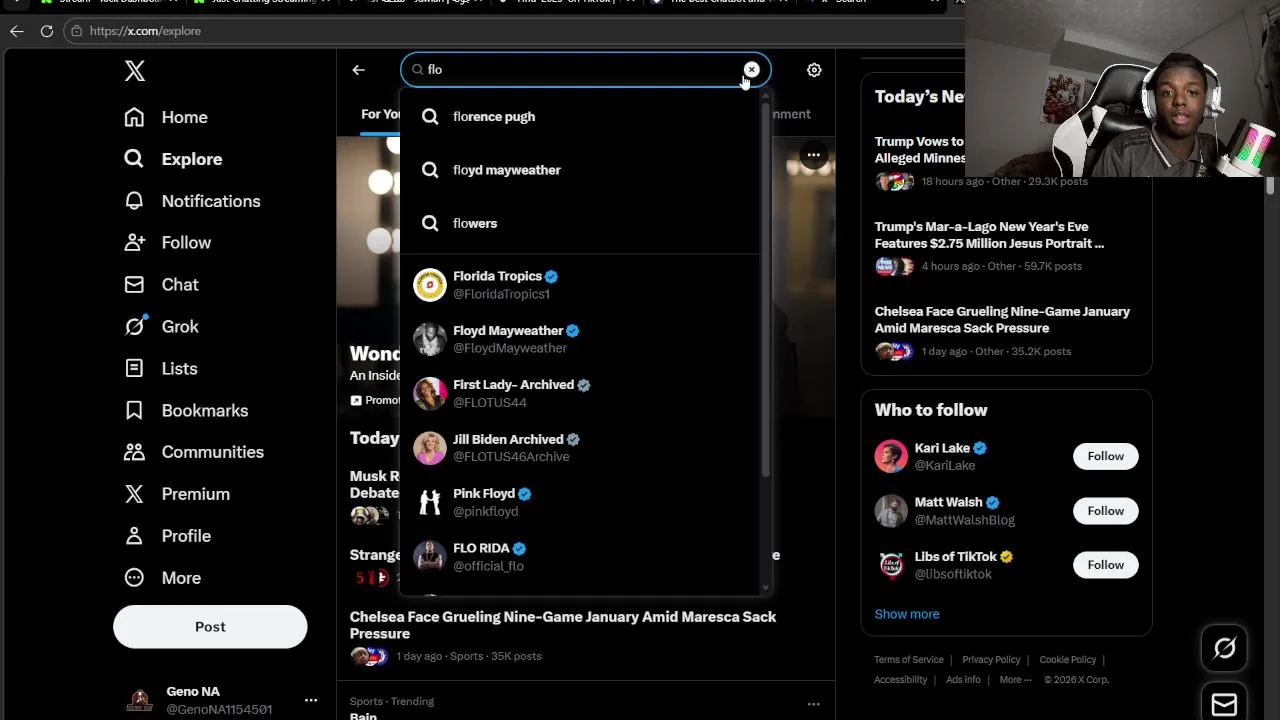The width and height of the screenshot is (1280, 720).
Task: Follow Libs of TikTok
Action: (1105, 565)
